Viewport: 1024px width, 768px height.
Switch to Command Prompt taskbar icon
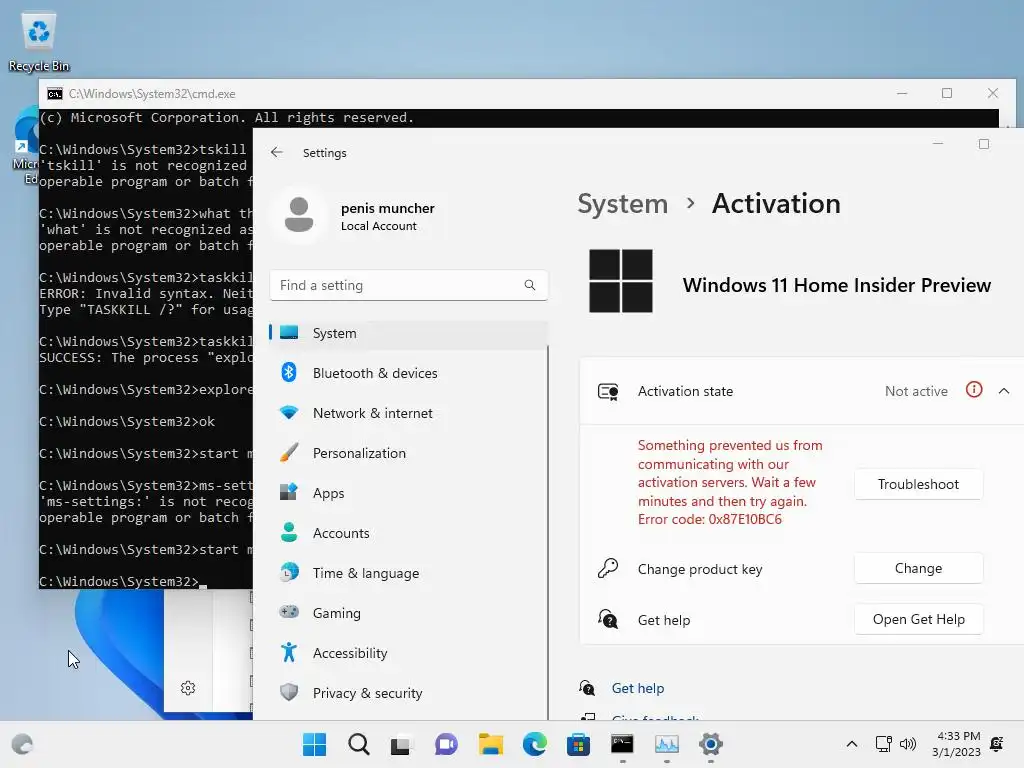(622, 744)
